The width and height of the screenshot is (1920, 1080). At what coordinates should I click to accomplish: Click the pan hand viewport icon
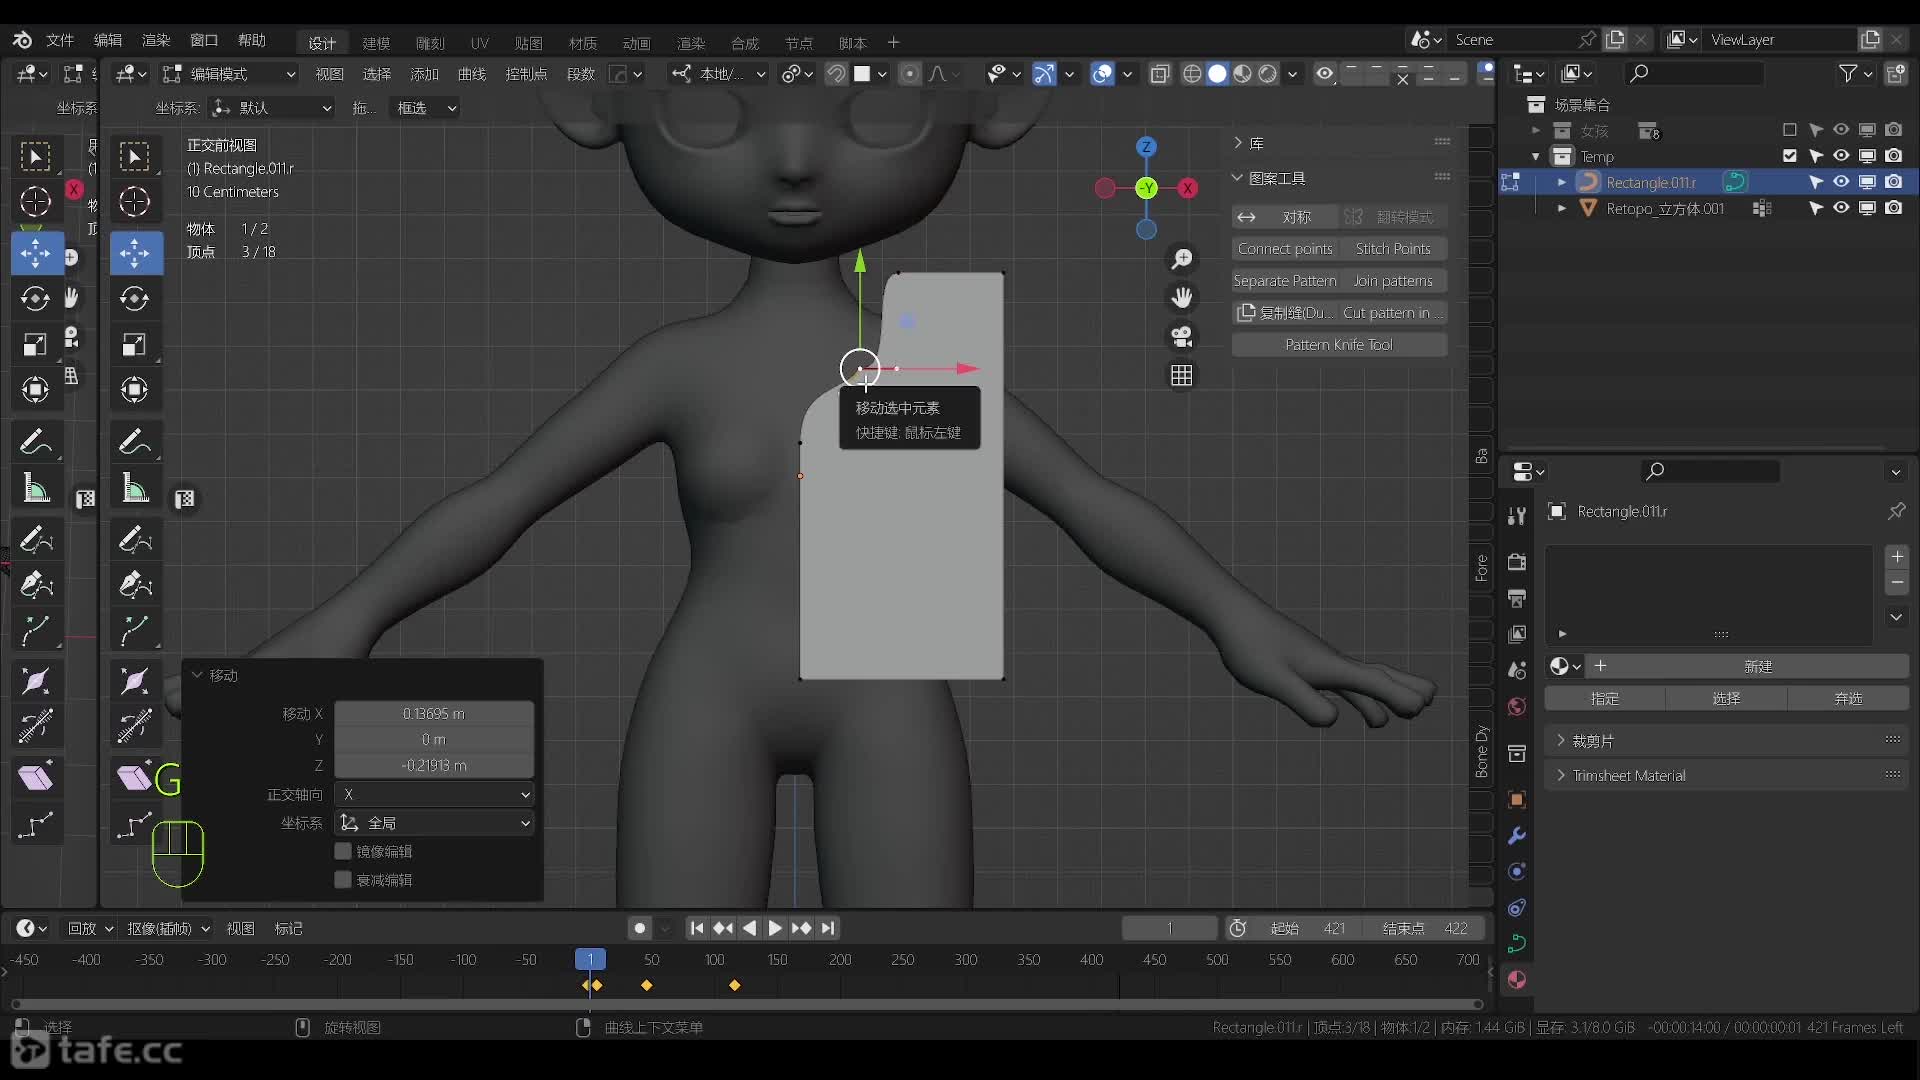[x=1182, y=298]
